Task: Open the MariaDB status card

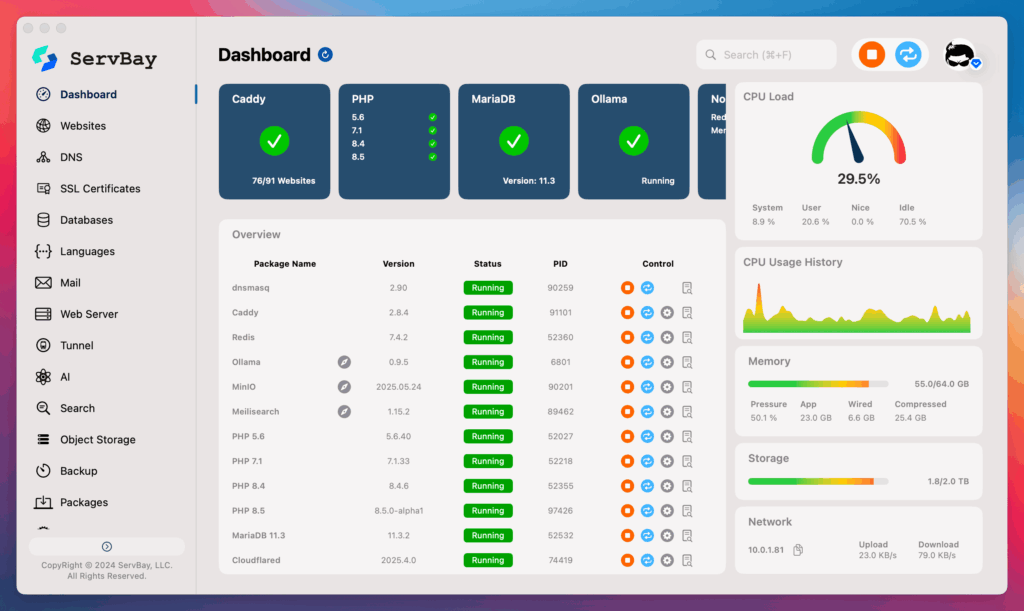Action: click(x=513, y=141)
